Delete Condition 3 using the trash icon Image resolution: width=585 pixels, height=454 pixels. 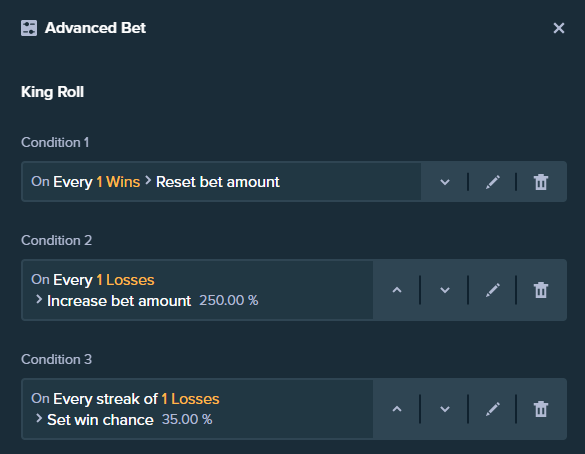(541, 409)
